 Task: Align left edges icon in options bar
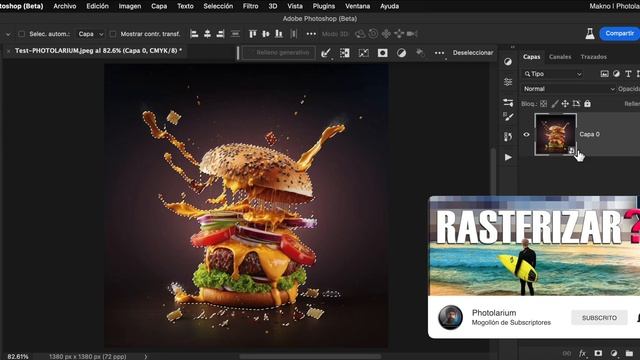[x=194, y=34]
